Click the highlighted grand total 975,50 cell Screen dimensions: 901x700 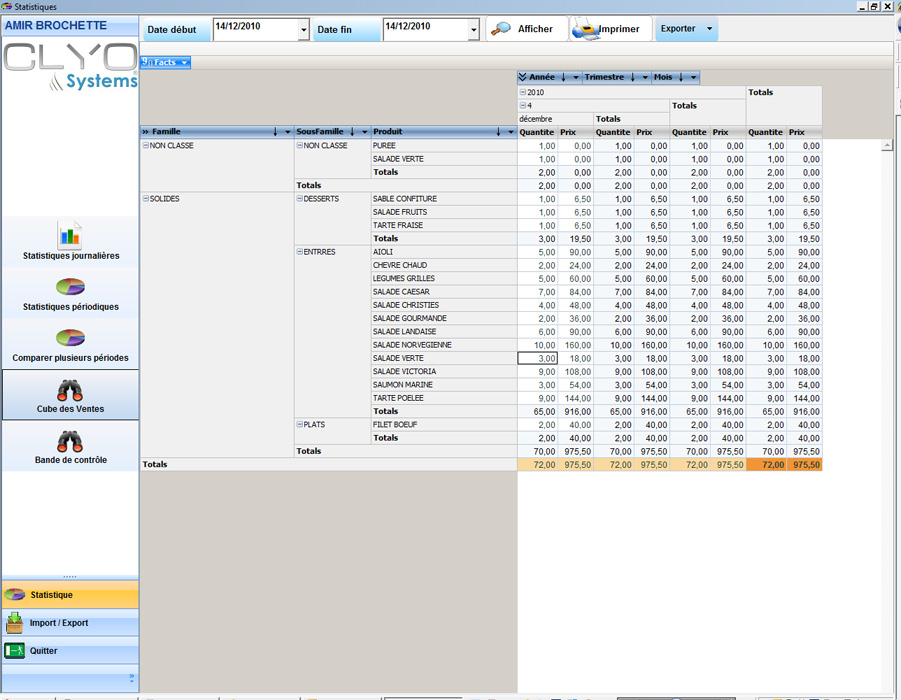coord(804,464)
